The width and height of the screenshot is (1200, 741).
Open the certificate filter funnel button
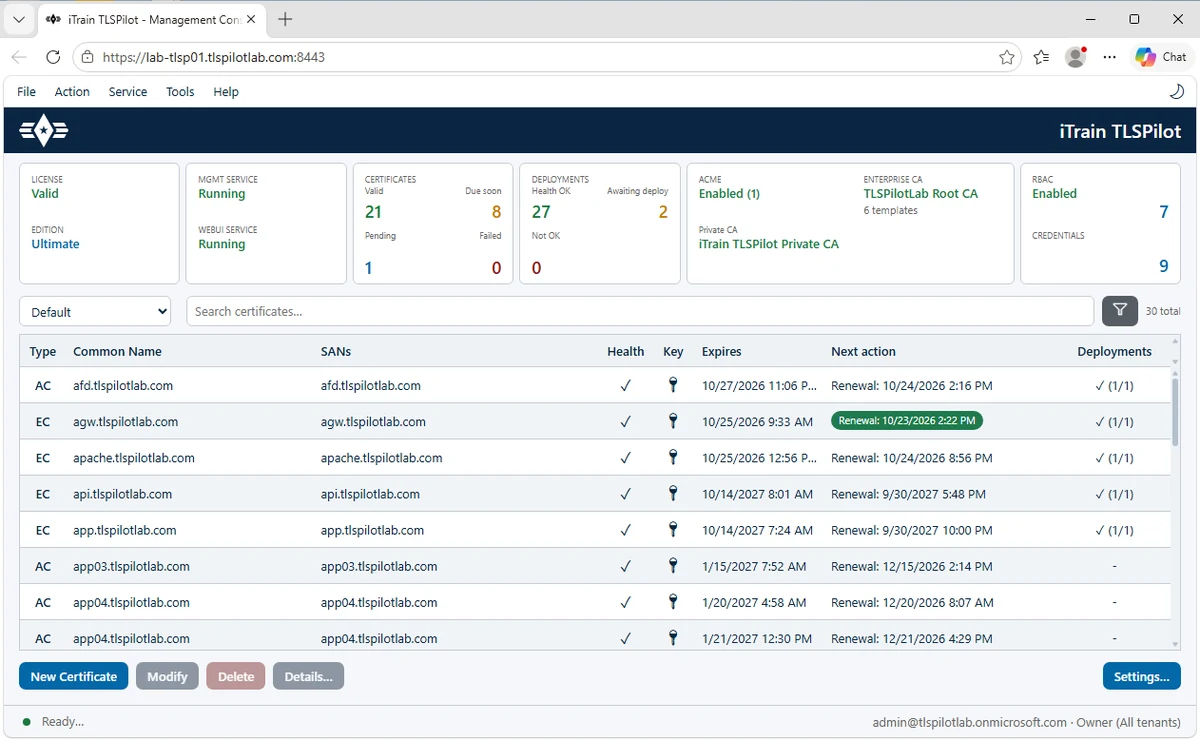pyautogui.click(x=1120, y=311)
